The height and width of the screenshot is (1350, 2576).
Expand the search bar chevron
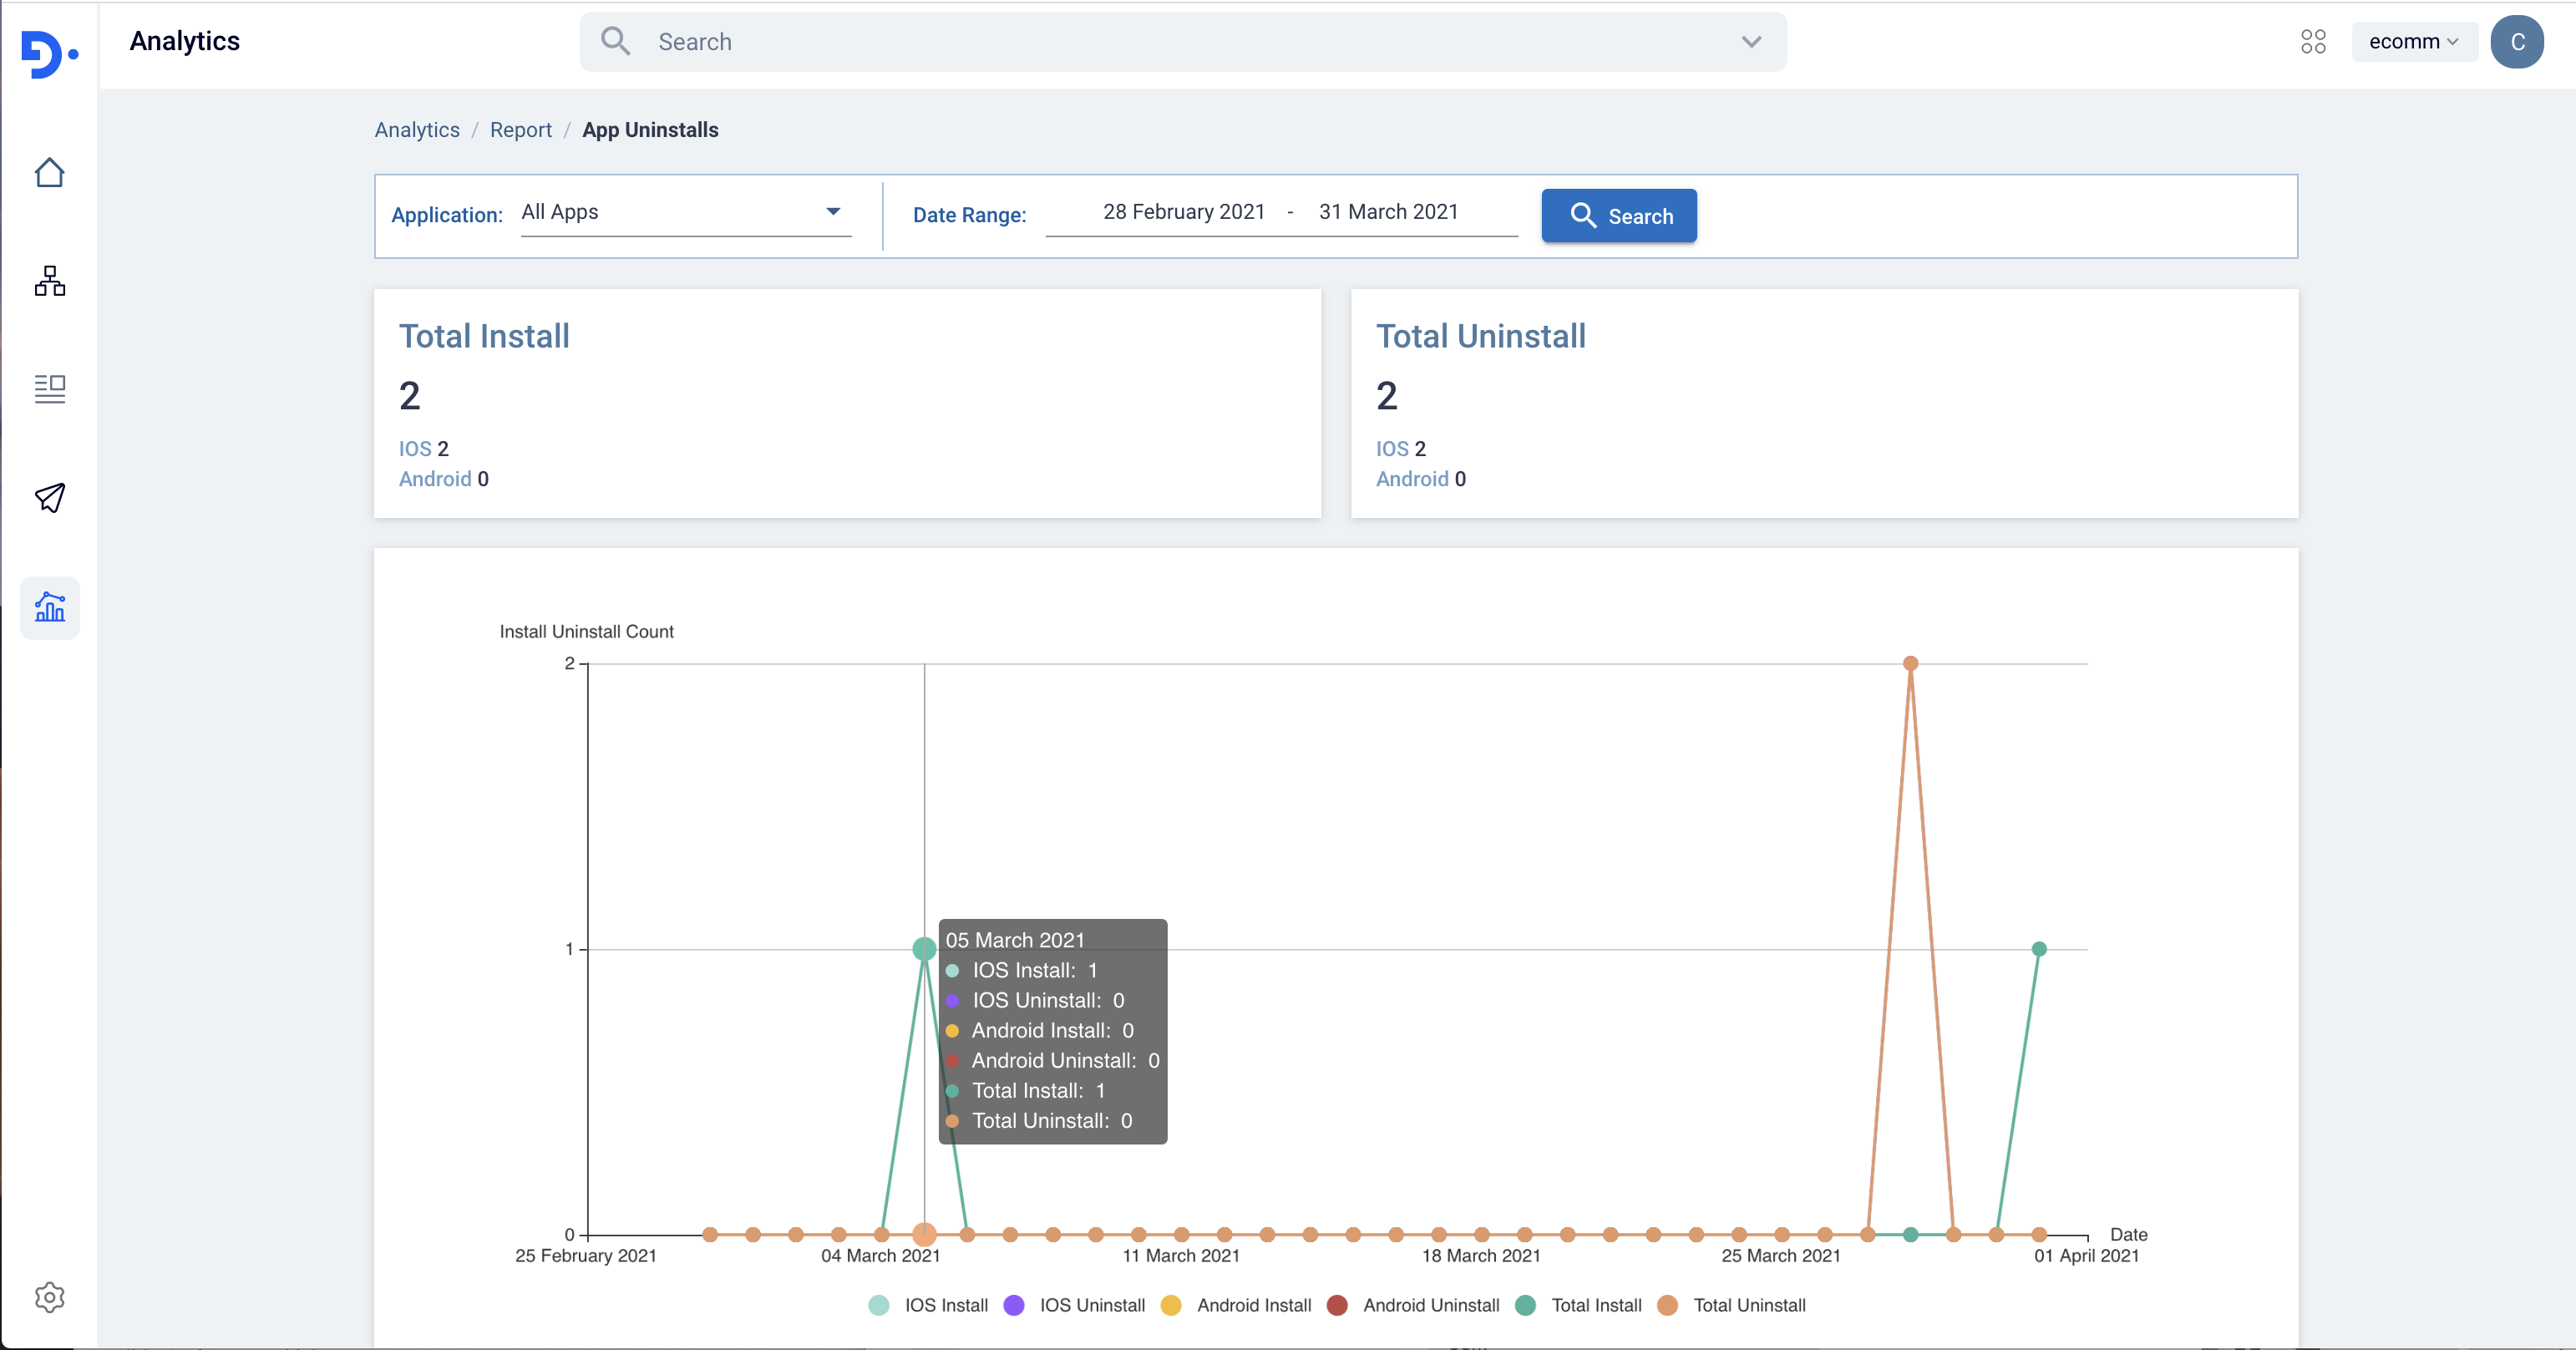1751,42
